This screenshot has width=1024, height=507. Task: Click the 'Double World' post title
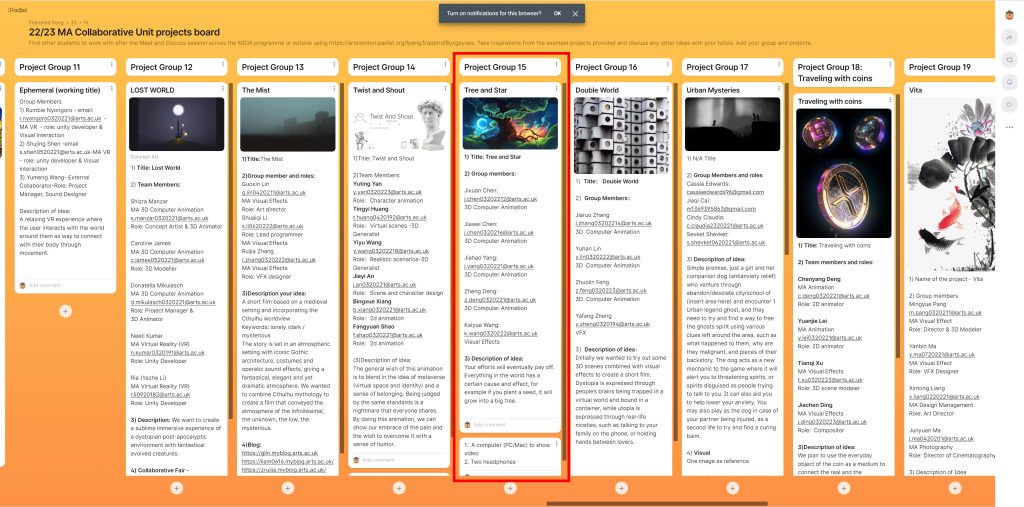pyautogui.click(x=597, y=90)
